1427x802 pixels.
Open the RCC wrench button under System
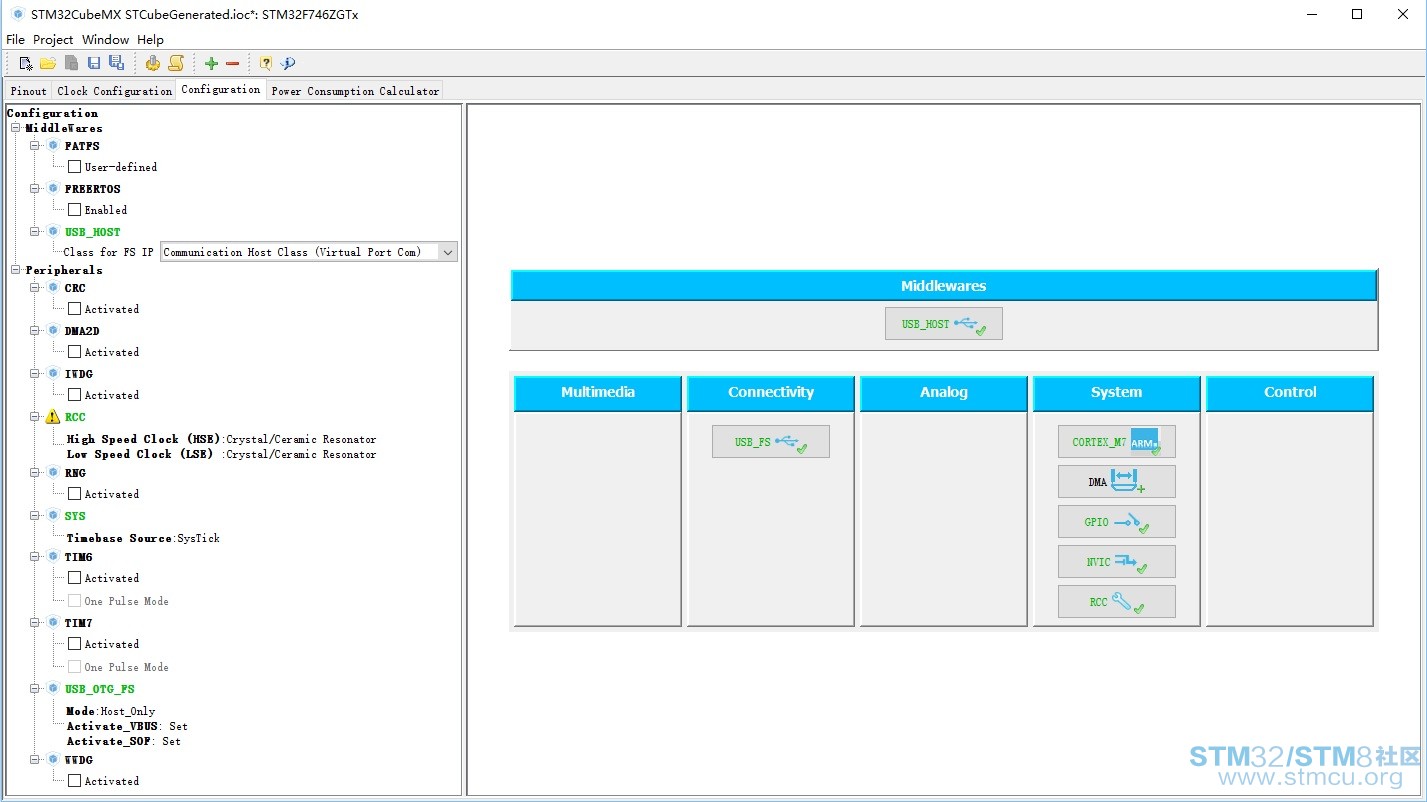pyautogui.click(x=1116, y=602)
